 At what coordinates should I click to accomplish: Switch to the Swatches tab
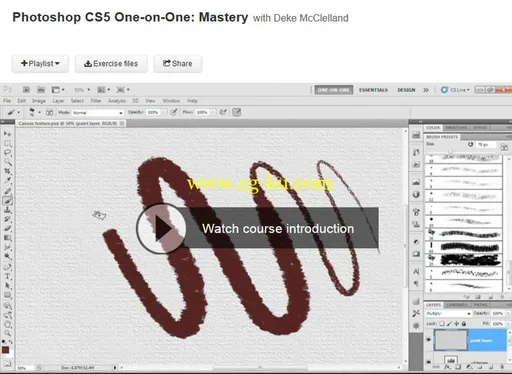tap(456, 128)
